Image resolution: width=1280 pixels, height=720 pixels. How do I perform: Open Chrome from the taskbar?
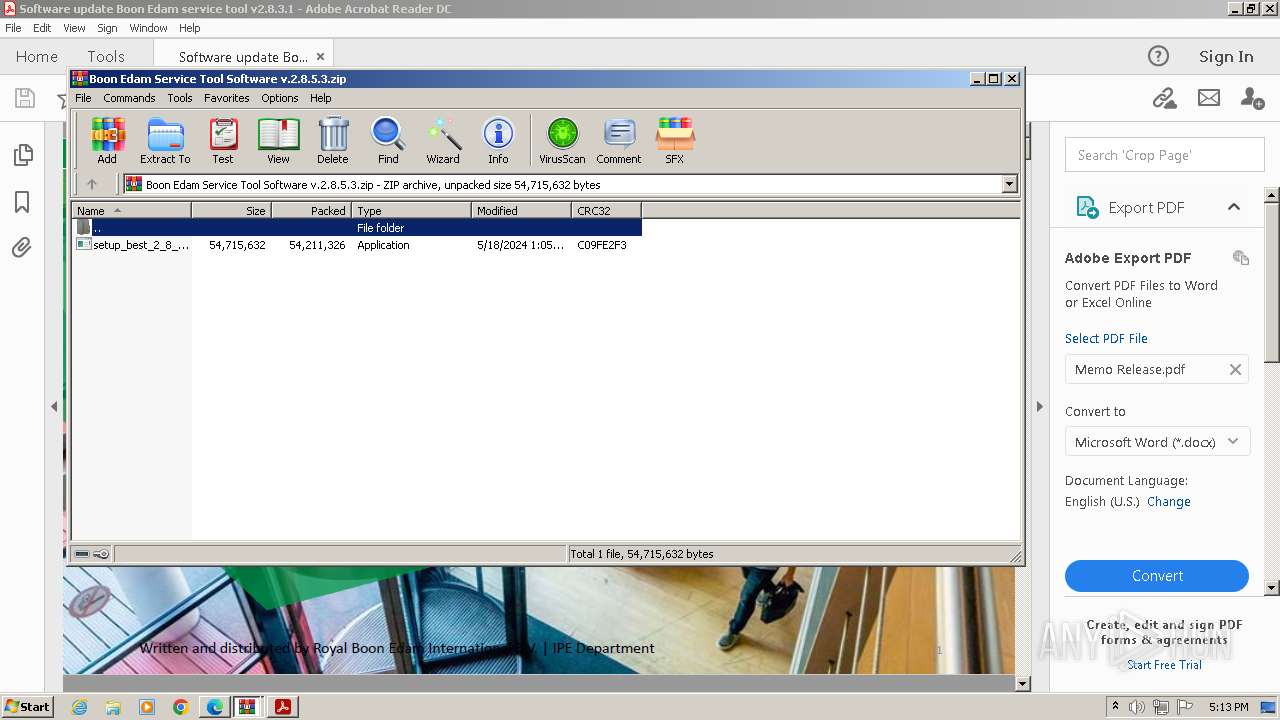click(180, 707)
